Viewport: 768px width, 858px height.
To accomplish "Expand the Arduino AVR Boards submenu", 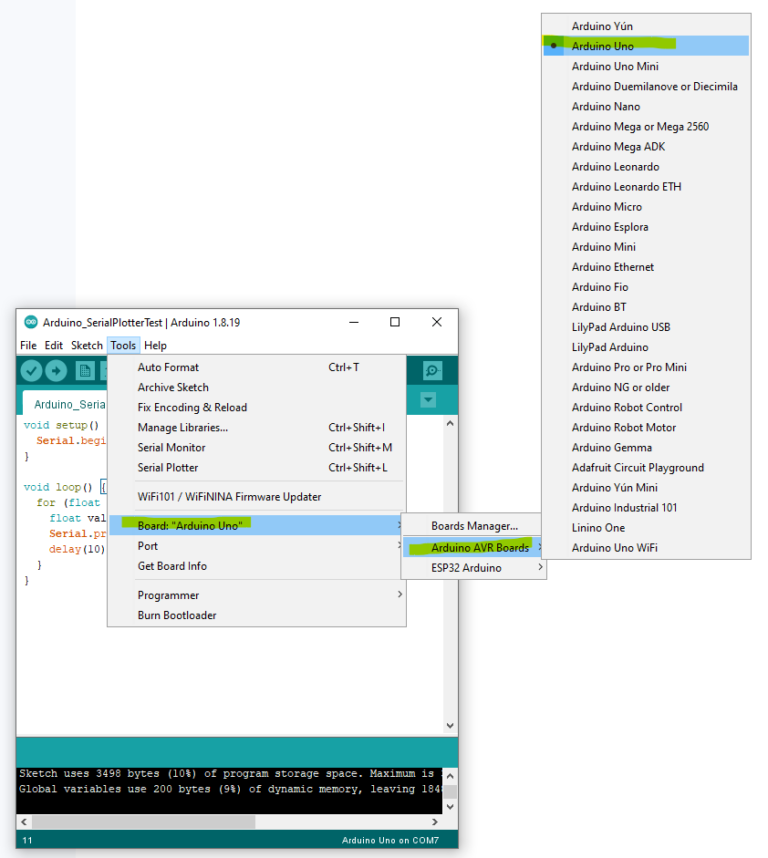I will [x=480, y=547].
